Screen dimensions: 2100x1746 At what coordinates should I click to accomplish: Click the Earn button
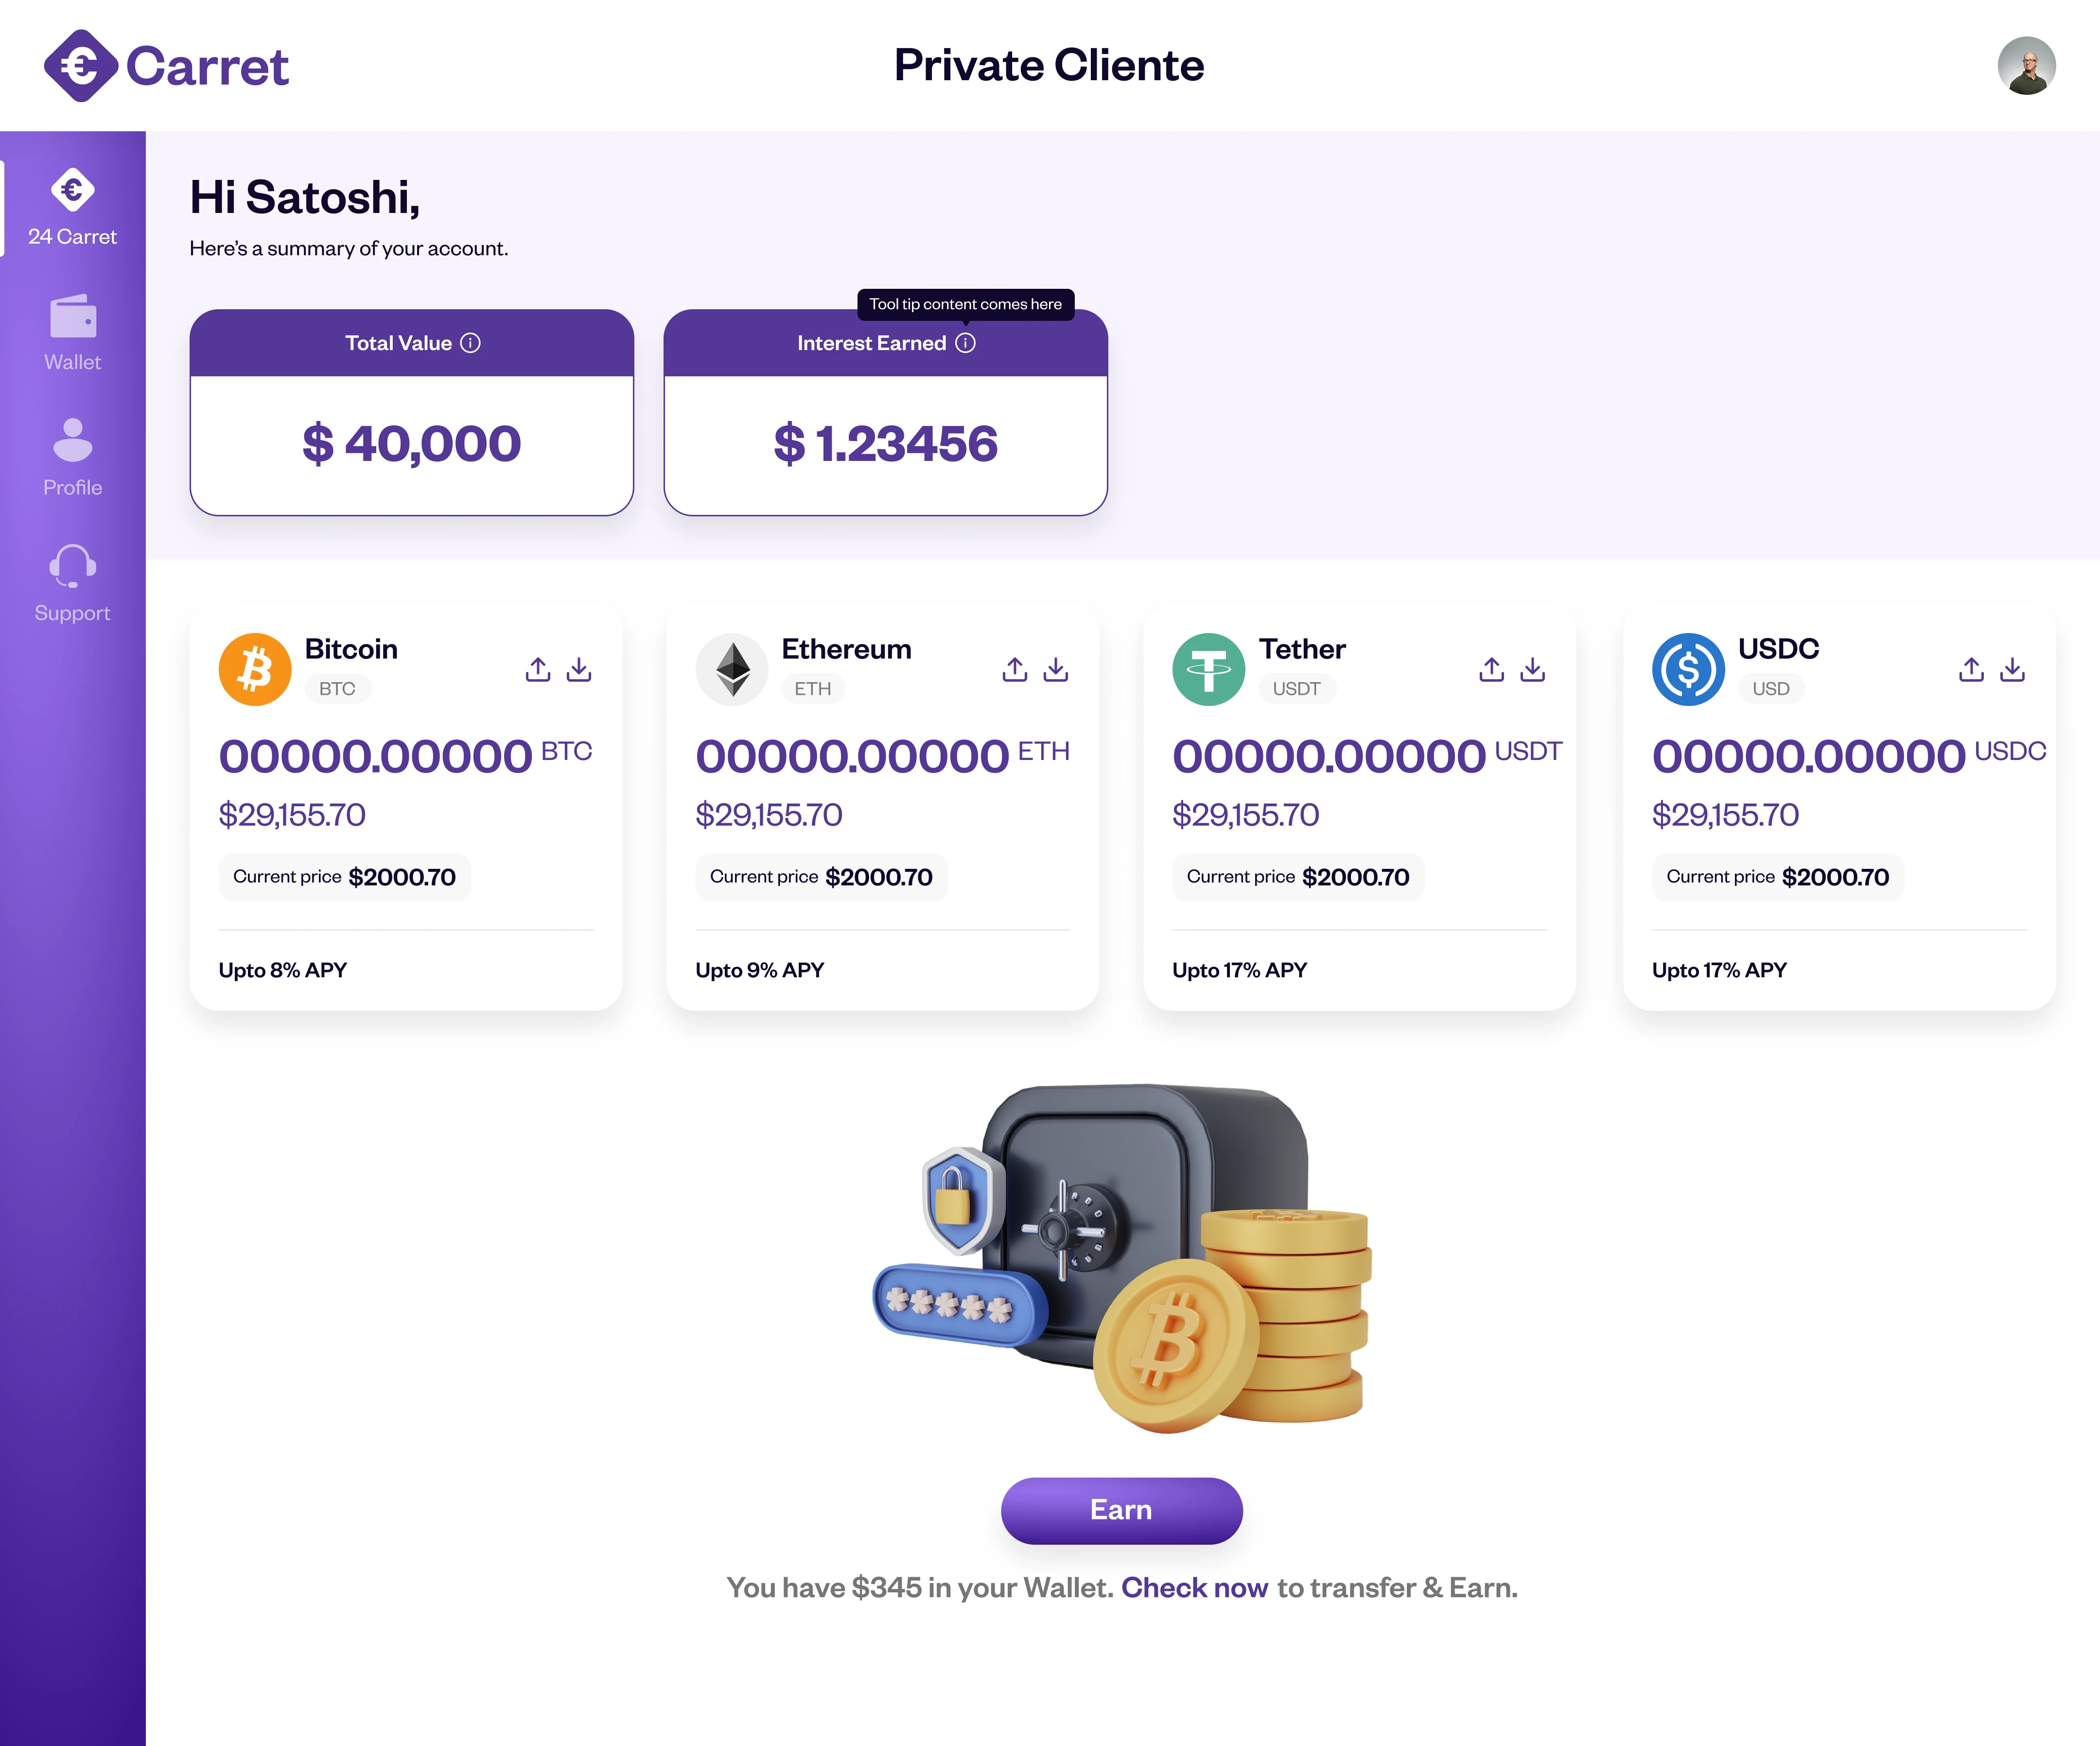click(x=1121, y=1510)
